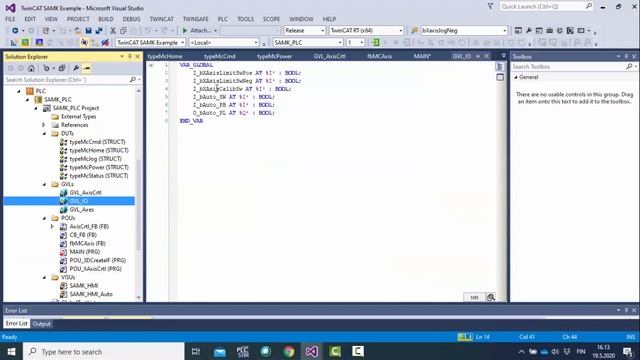Click the Home icon in Solution Explorer

coord(31,68)
